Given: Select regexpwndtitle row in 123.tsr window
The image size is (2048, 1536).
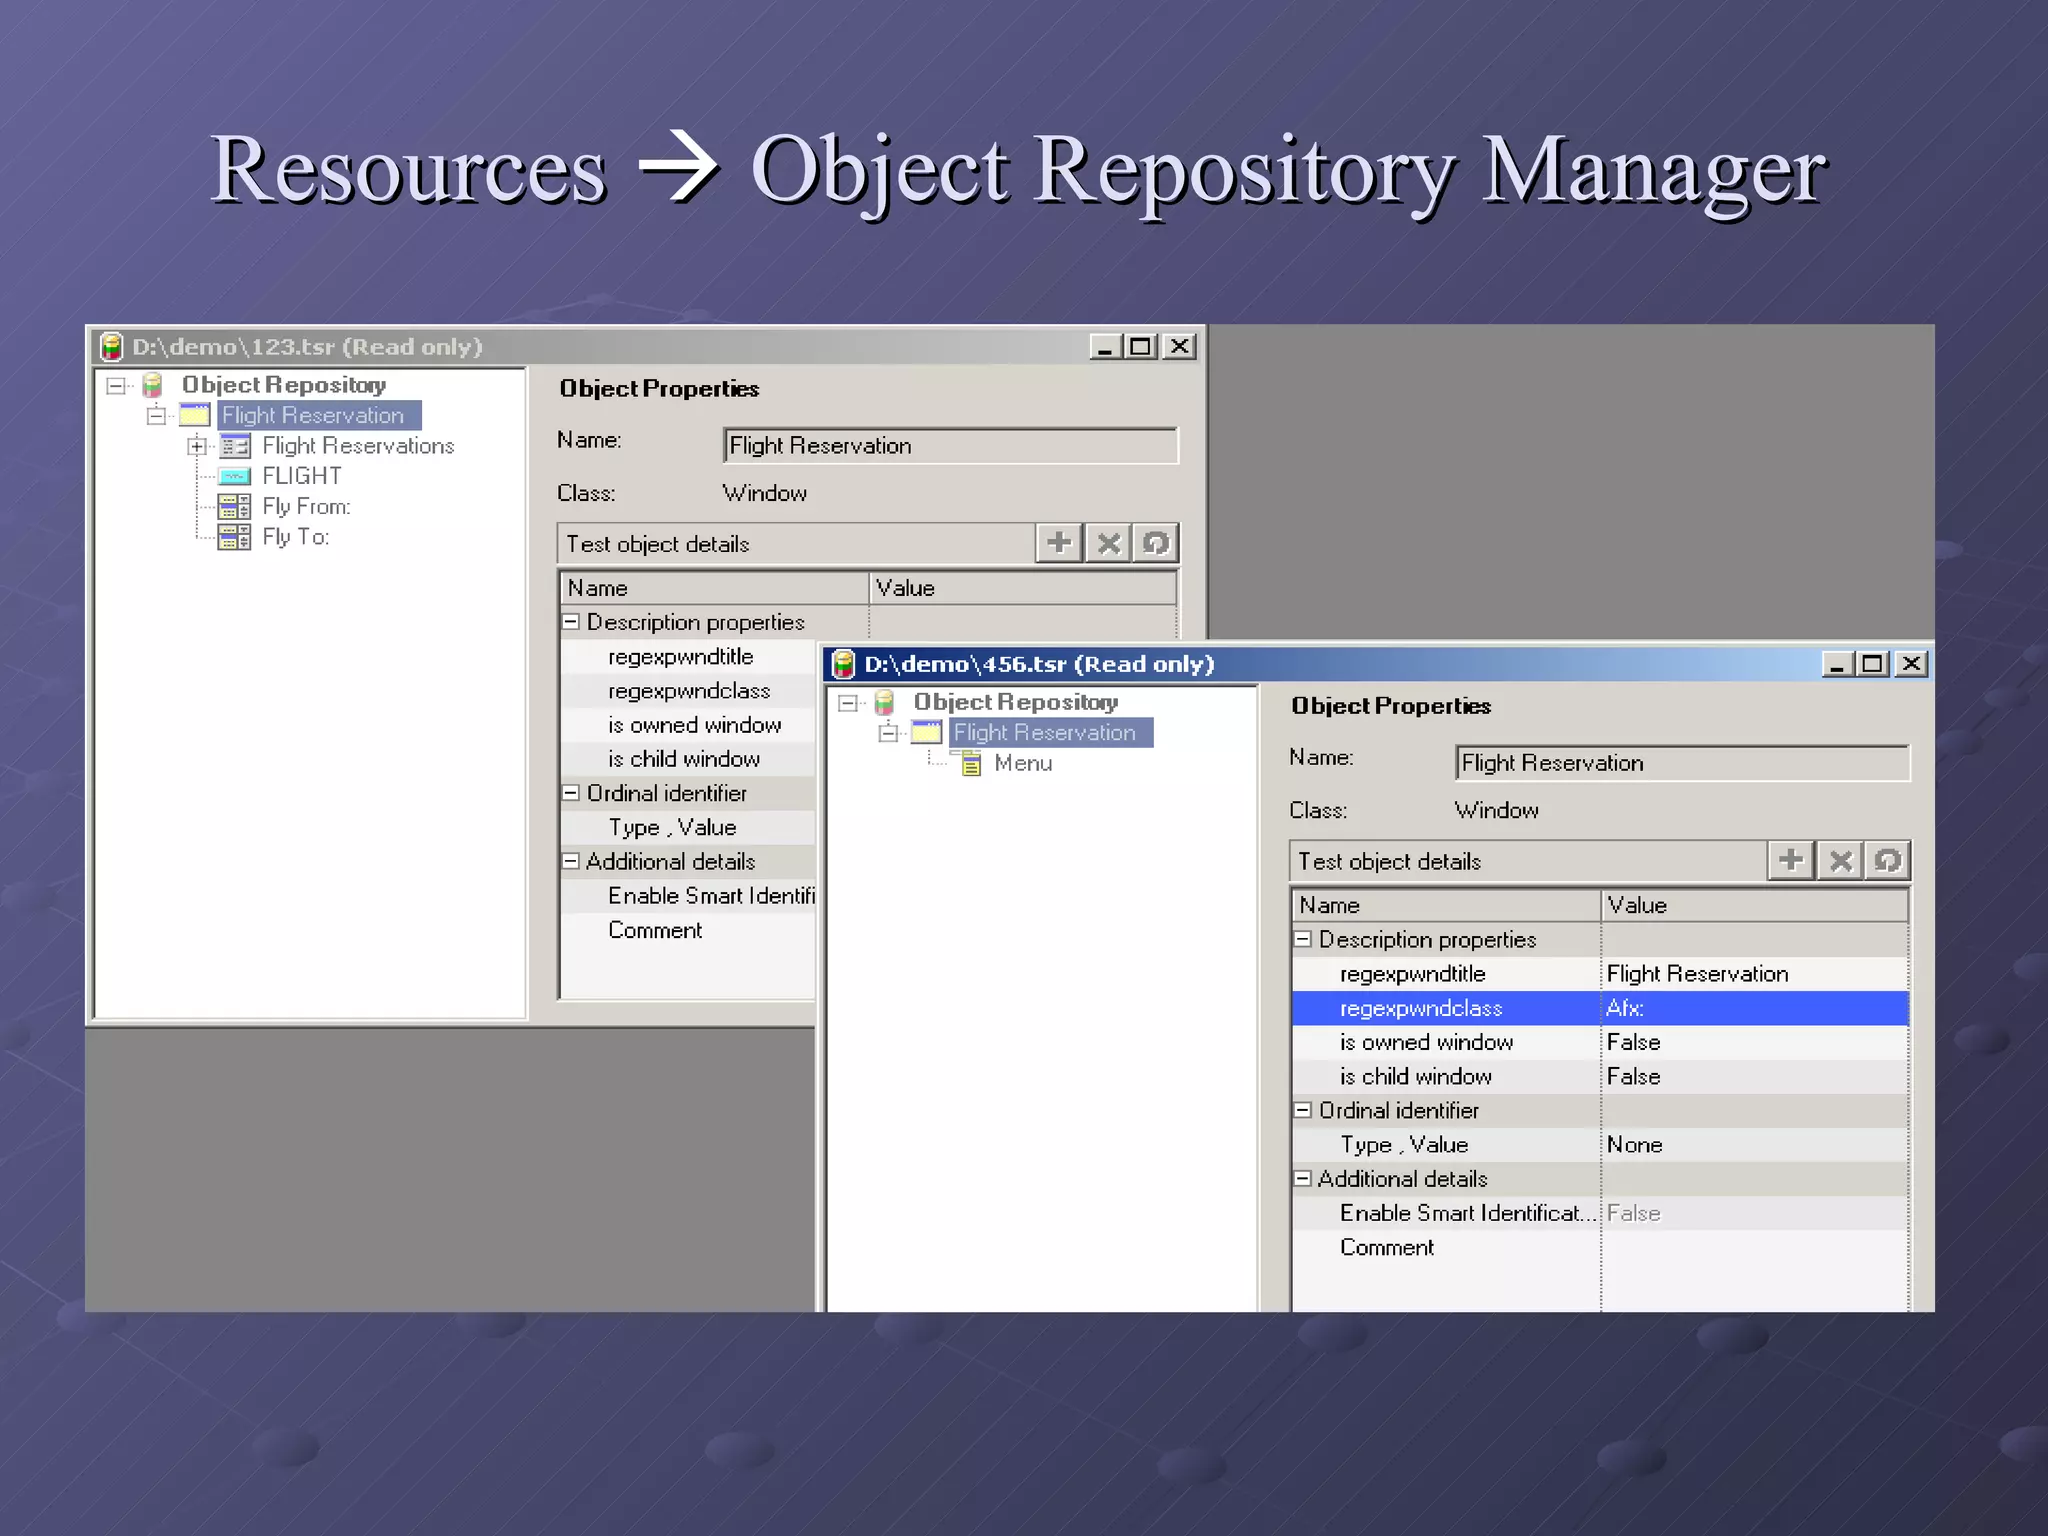Looking at the screenshot, I should pos(689,657).
